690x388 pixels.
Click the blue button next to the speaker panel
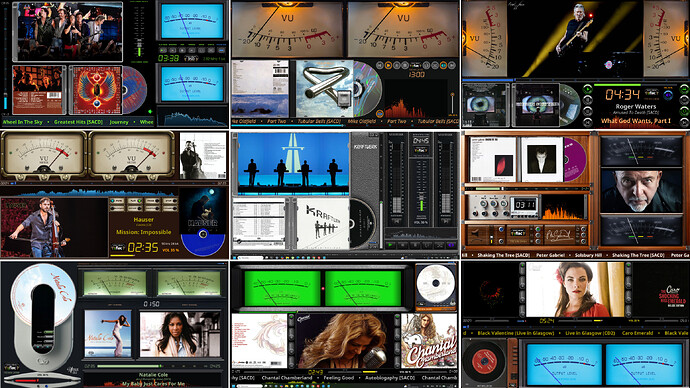501,229
